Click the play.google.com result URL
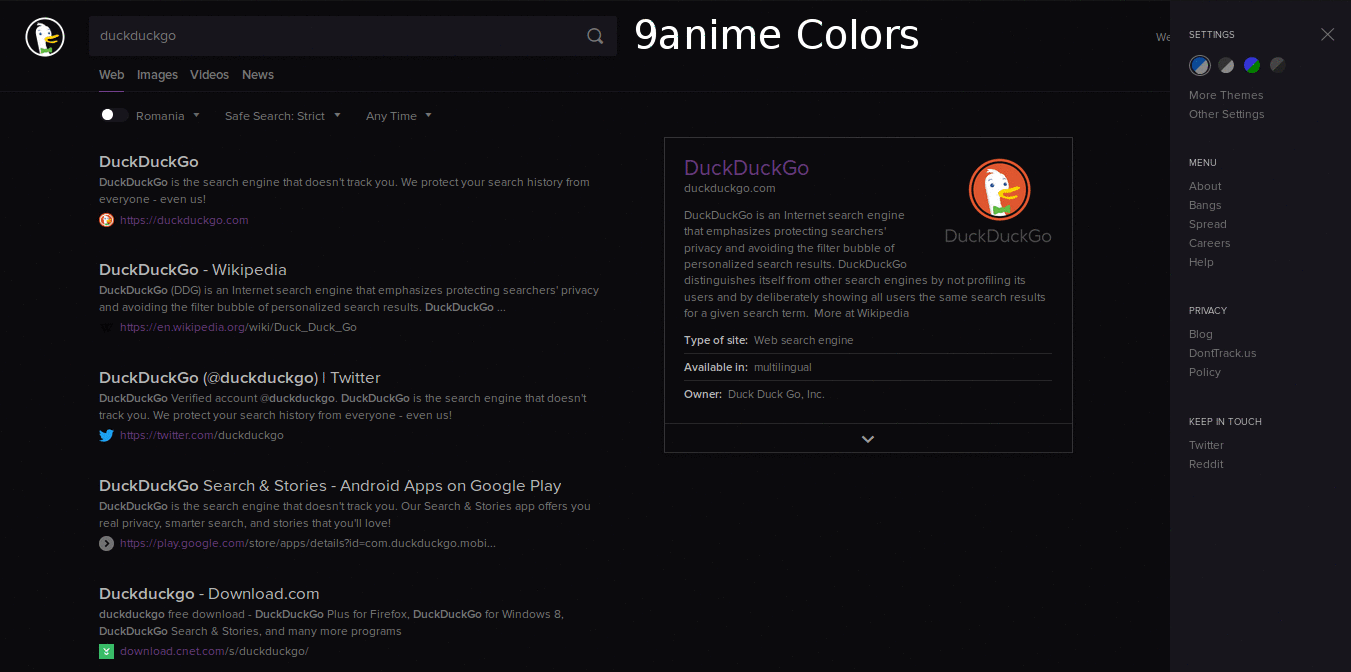Image resolution: width=1351 pixels, height=672 pixels. [x=308, y=543]
